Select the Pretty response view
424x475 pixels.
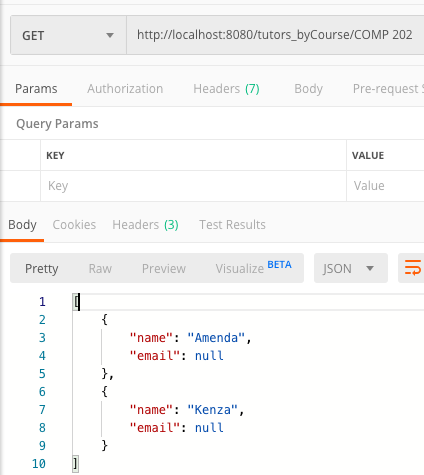point(42,268)
